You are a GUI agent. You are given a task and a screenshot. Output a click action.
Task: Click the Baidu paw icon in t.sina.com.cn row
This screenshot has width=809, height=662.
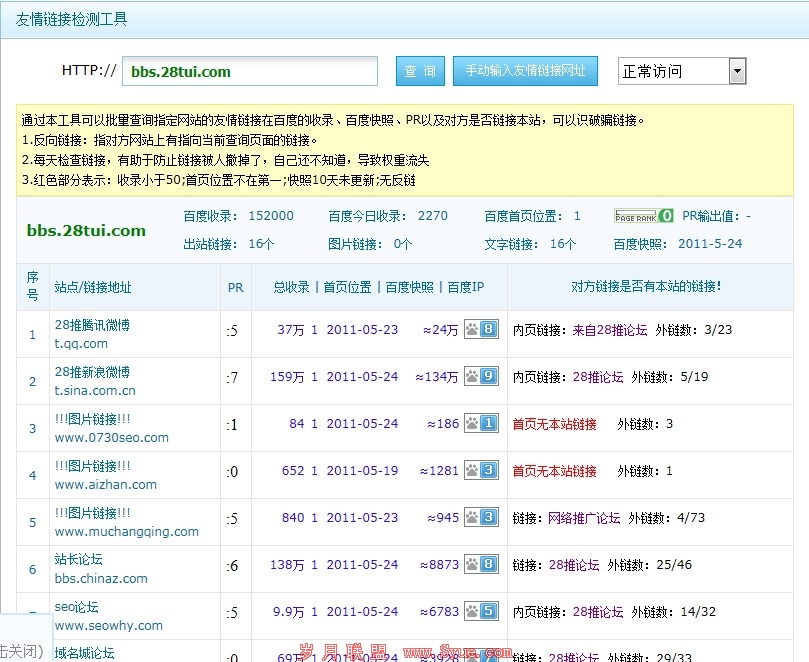[x=481, y=377]
